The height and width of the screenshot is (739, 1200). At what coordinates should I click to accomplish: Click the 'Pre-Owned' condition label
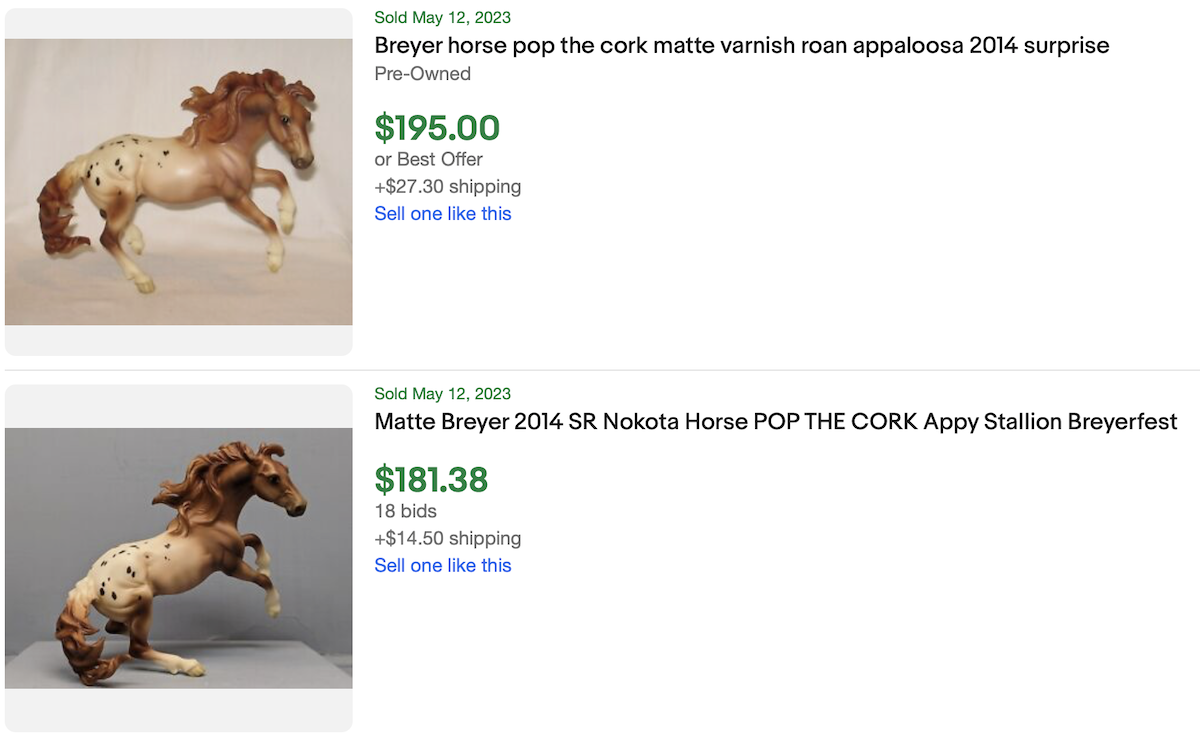click(422, 73)
